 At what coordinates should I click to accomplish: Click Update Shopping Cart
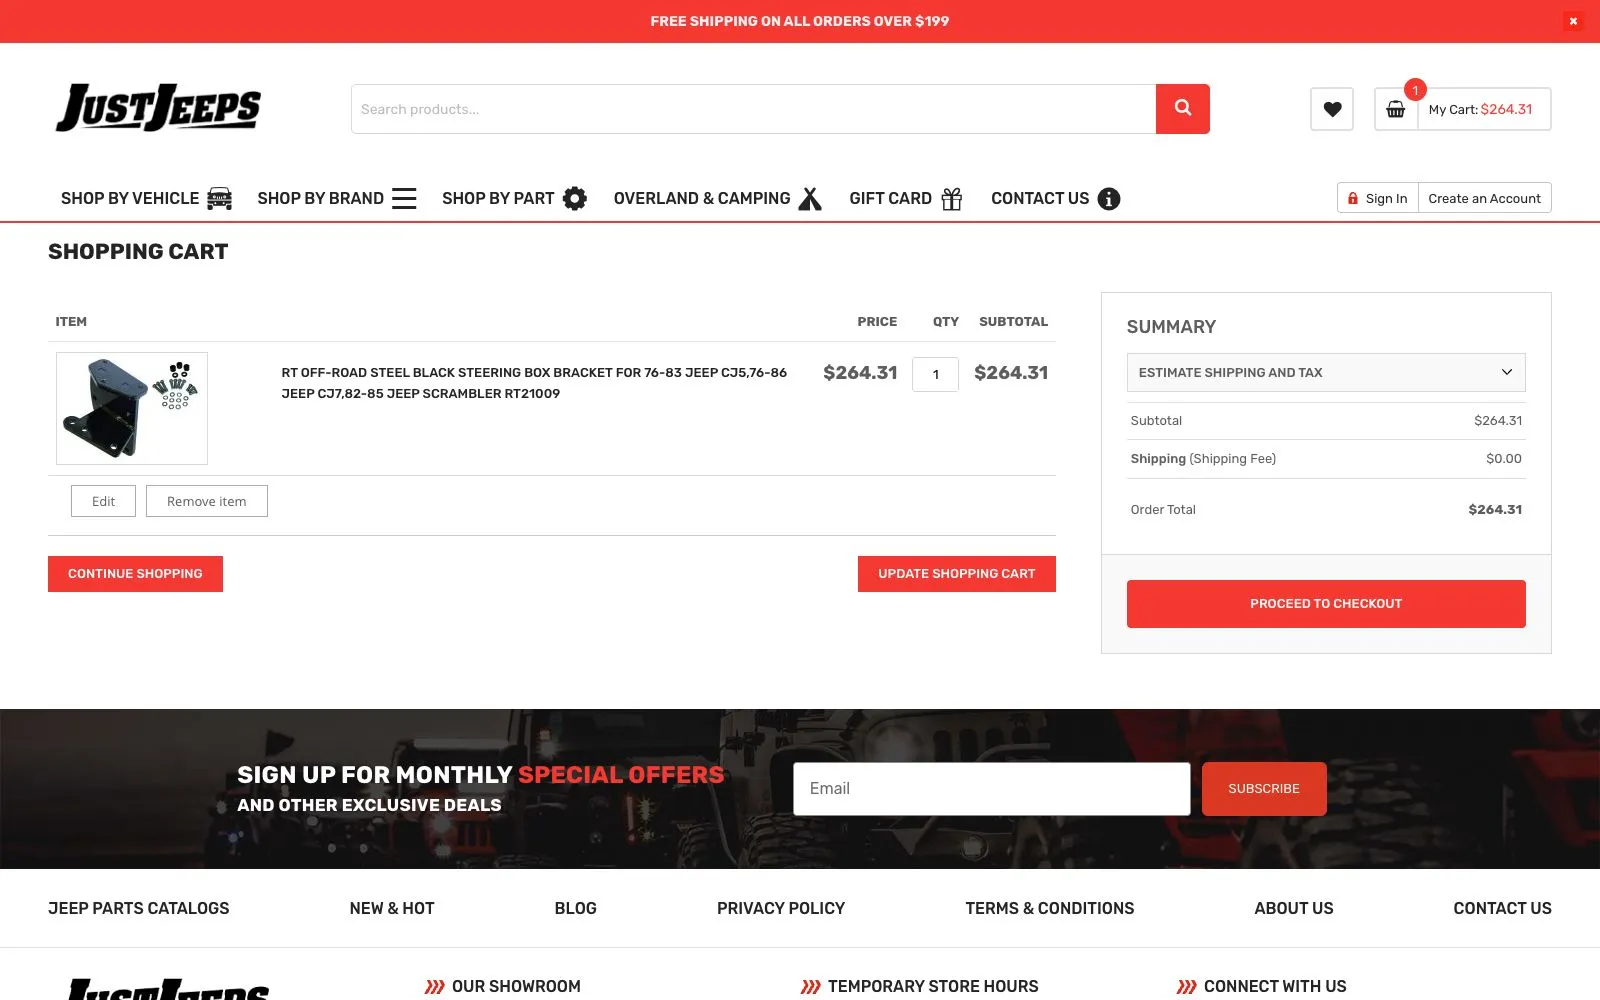(x=957, y=574)
